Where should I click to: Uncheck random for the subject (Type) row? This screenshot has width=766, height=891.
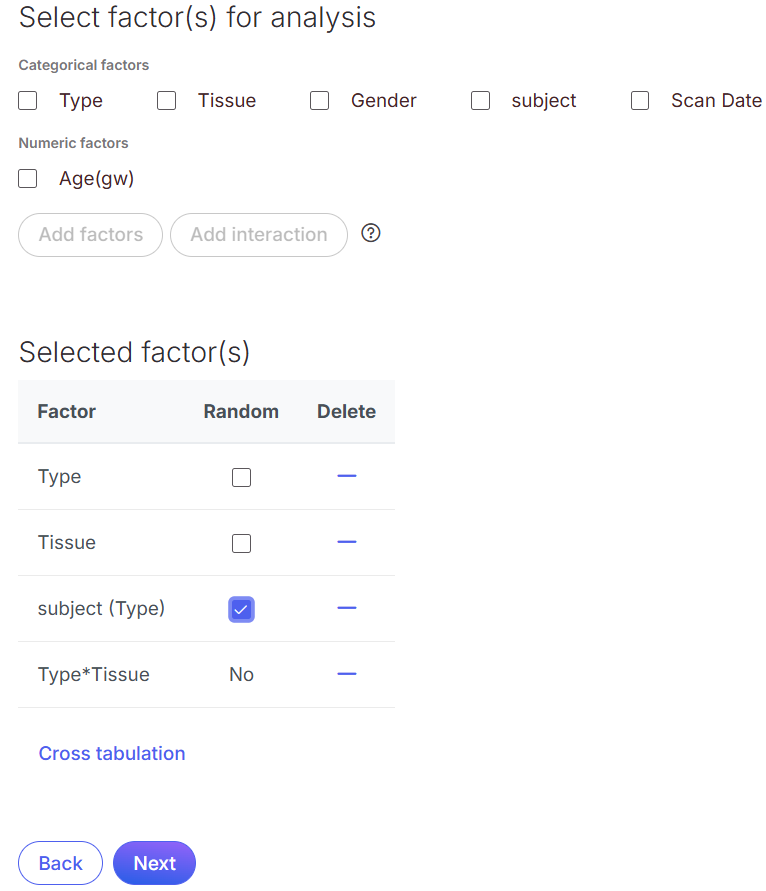point(242,610)
